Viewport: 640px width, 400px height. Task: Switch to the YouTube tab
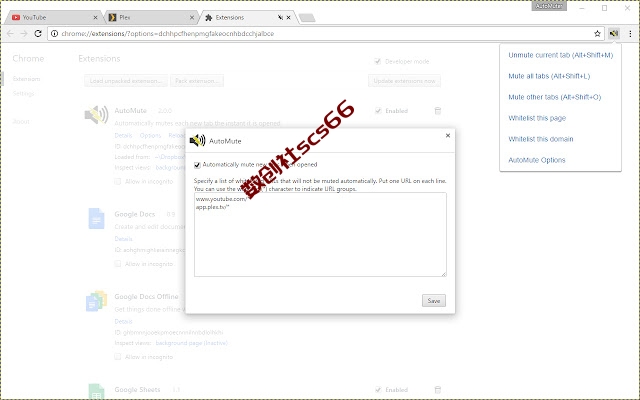point(53,18)
